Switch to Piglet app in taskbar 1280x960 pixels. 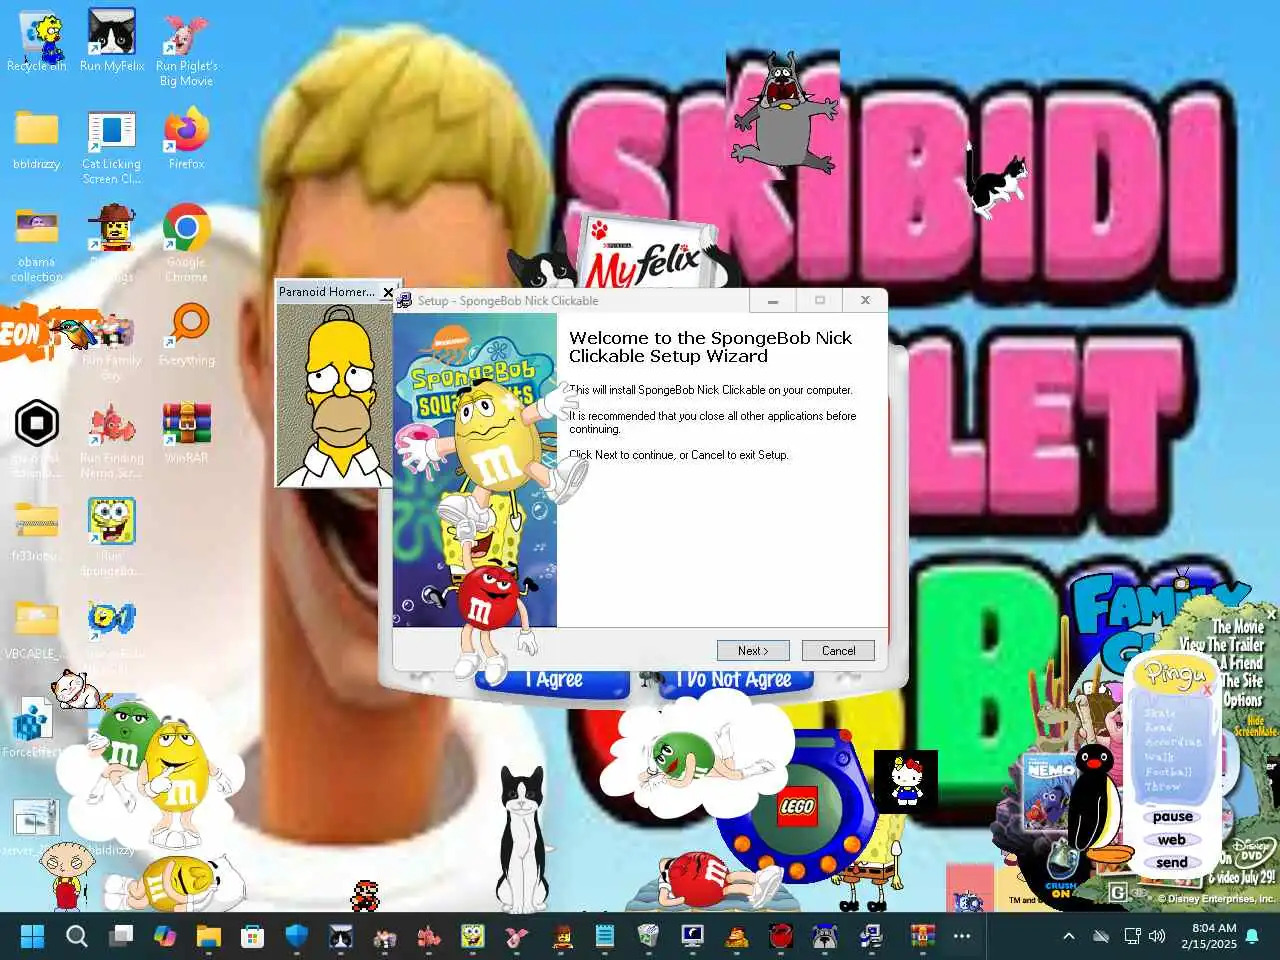point(517,936)
